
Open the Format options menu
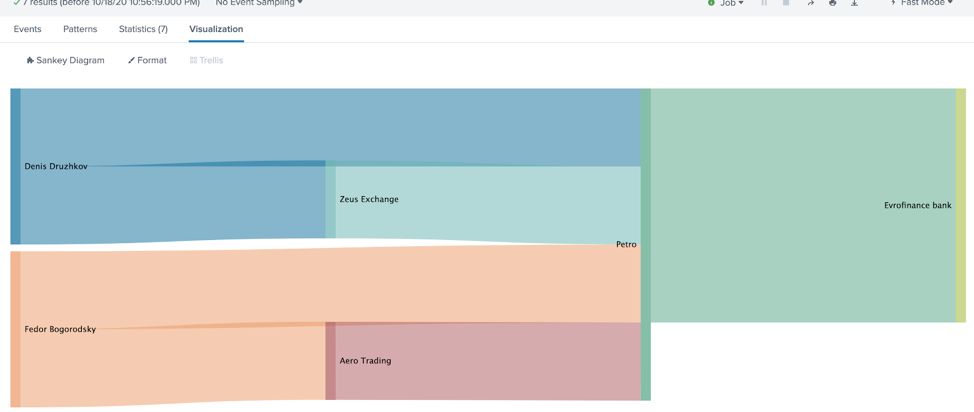pyautogui.click(x=147, y=60)
